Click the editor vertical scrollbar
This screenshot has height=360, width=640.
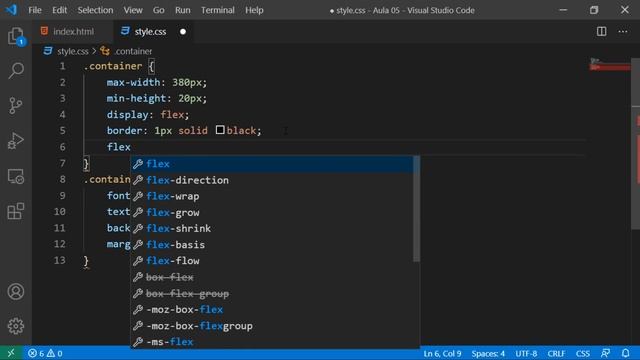click(x=636, y=144)
